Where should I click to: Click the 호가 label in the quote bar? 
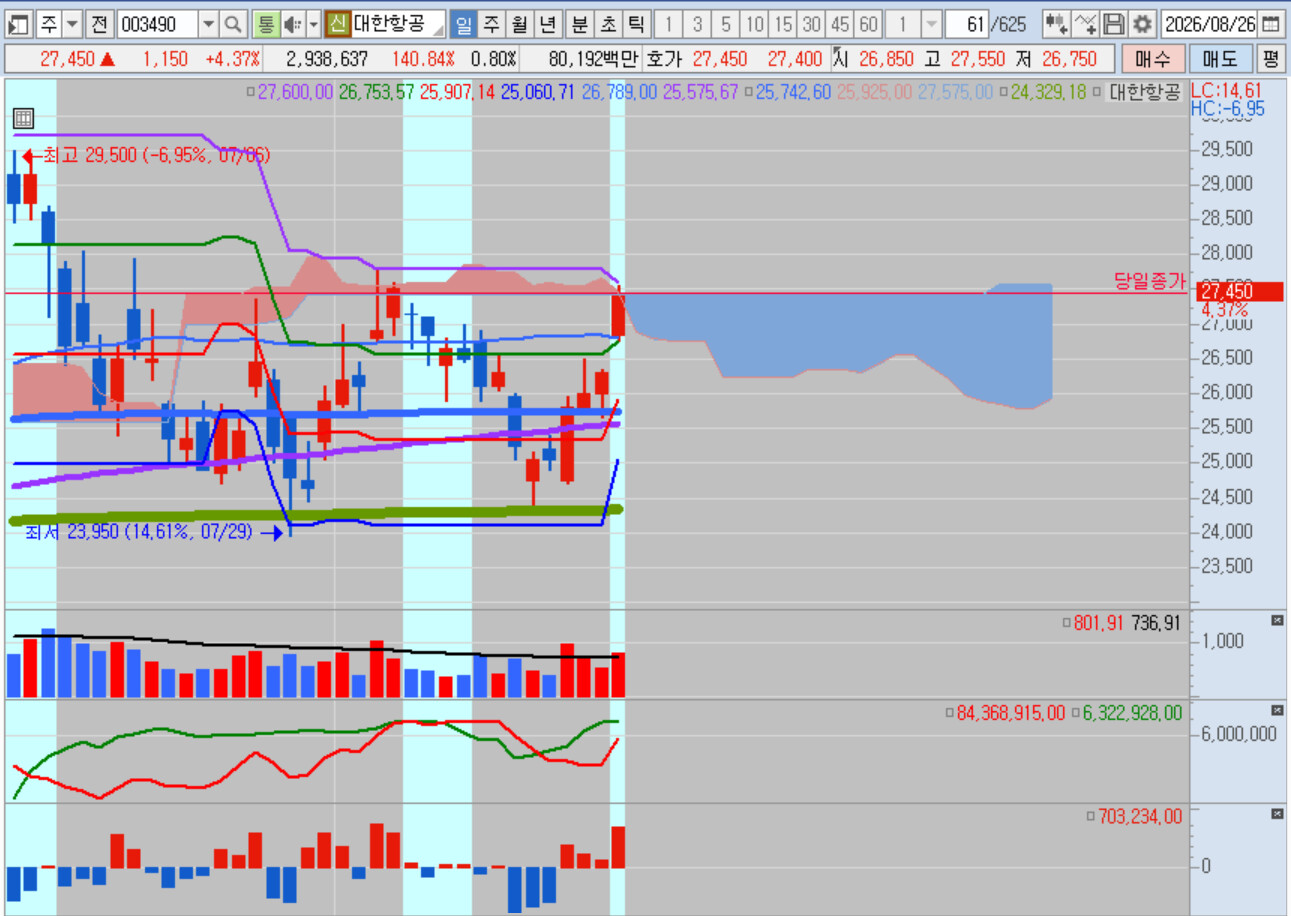[x=666, y=59]
